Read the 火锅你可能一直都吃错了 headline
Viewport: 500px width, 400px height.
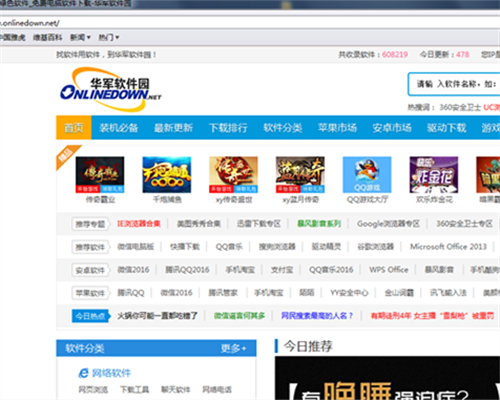click(x=157, y=316)
